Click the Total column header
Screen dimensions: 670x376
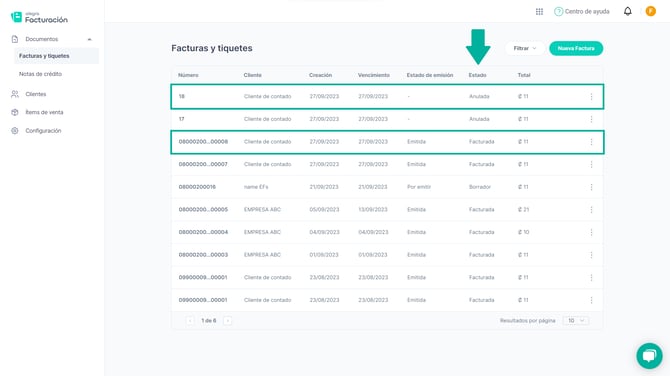tap(524, 75)
